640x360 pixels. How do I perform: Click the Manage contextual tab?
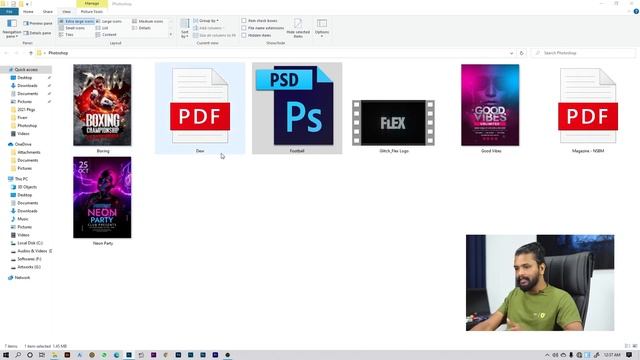(x=92, y=3)
